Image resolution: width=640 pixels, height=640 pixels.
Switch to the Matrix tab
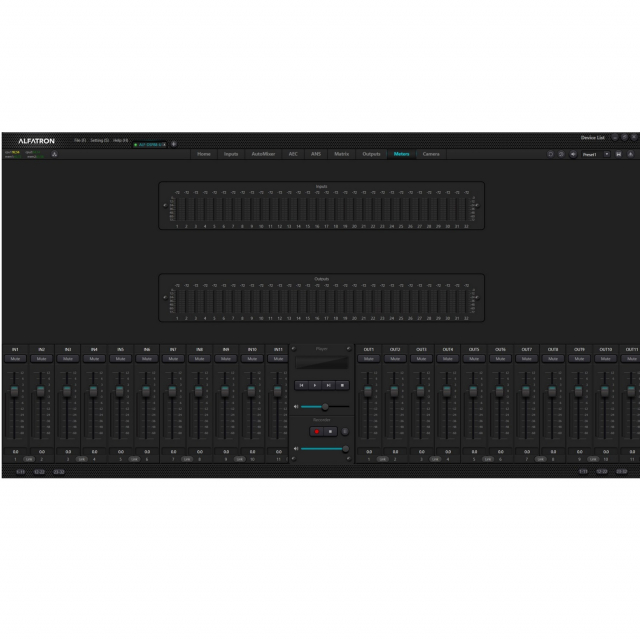[x=342, y=154]
